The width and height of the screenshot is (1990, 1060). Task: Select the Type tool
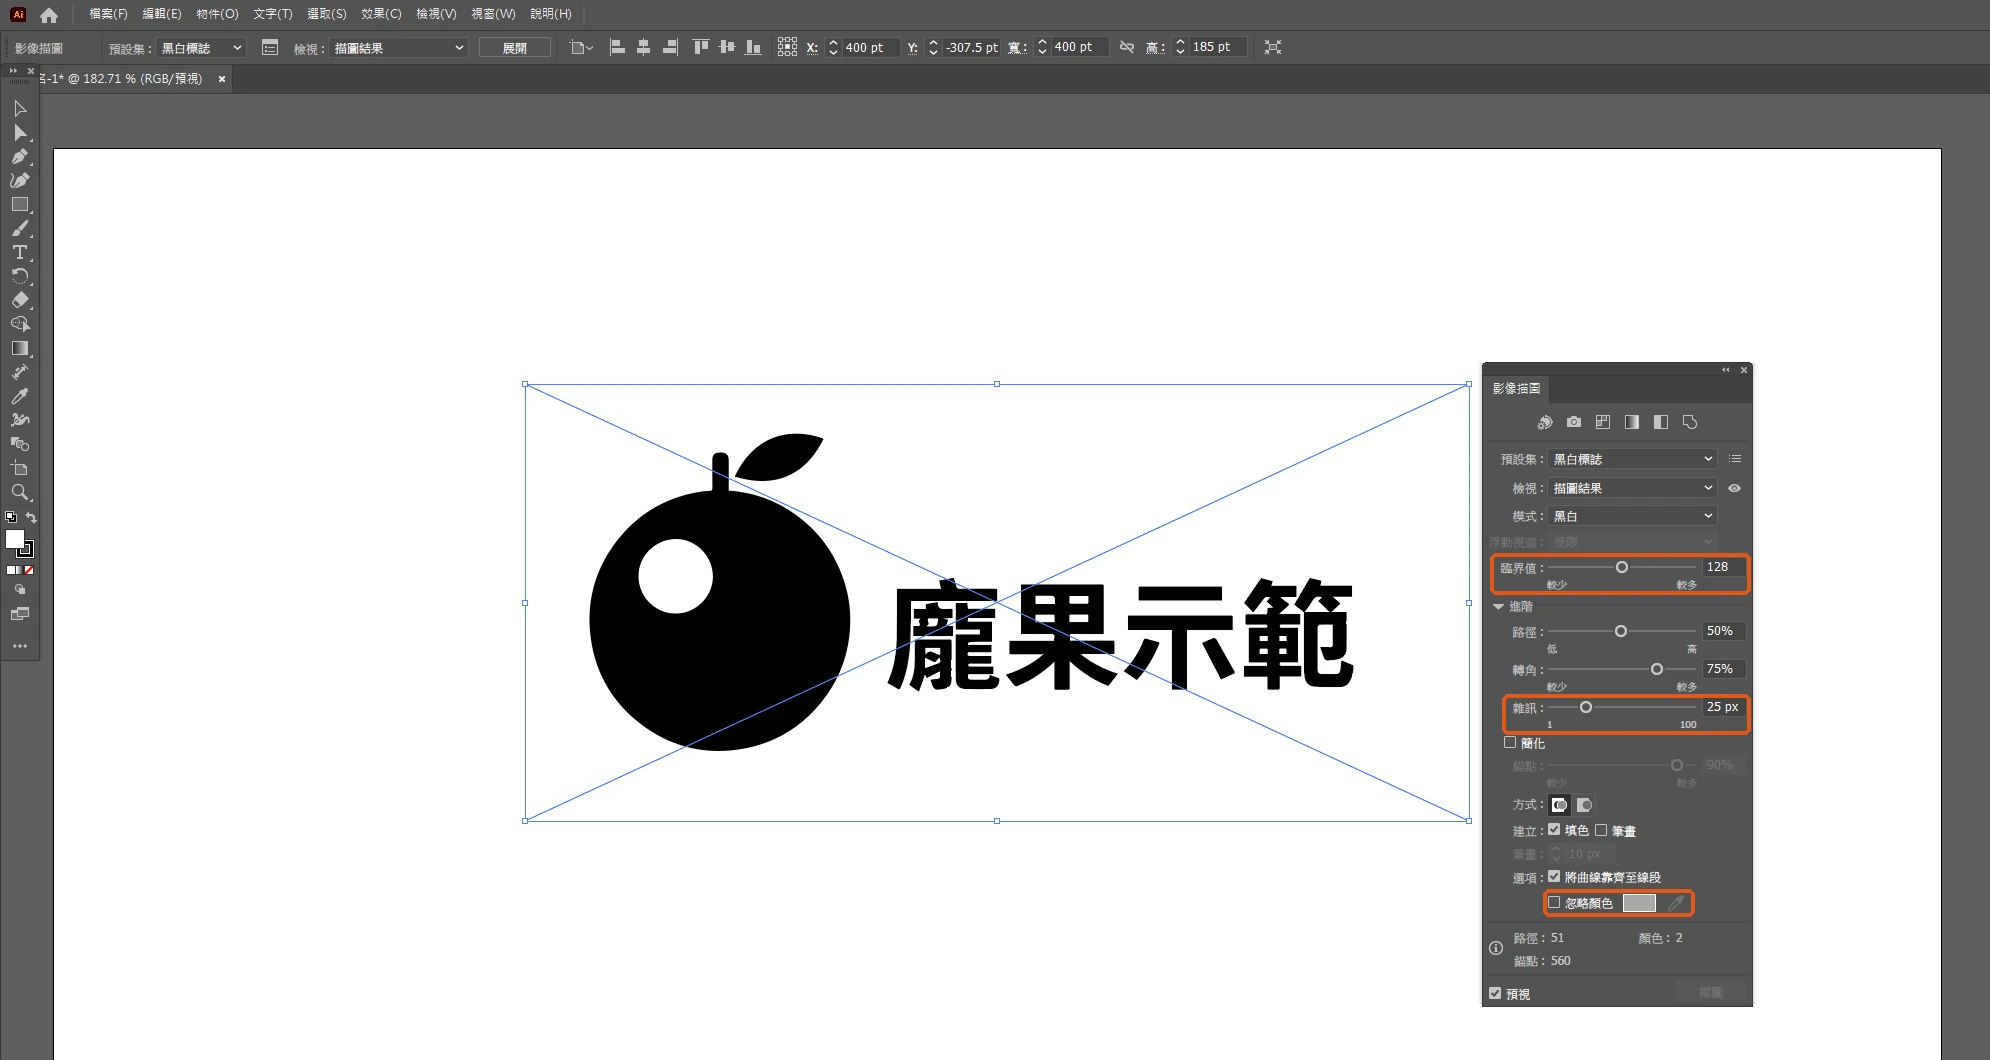20,252
